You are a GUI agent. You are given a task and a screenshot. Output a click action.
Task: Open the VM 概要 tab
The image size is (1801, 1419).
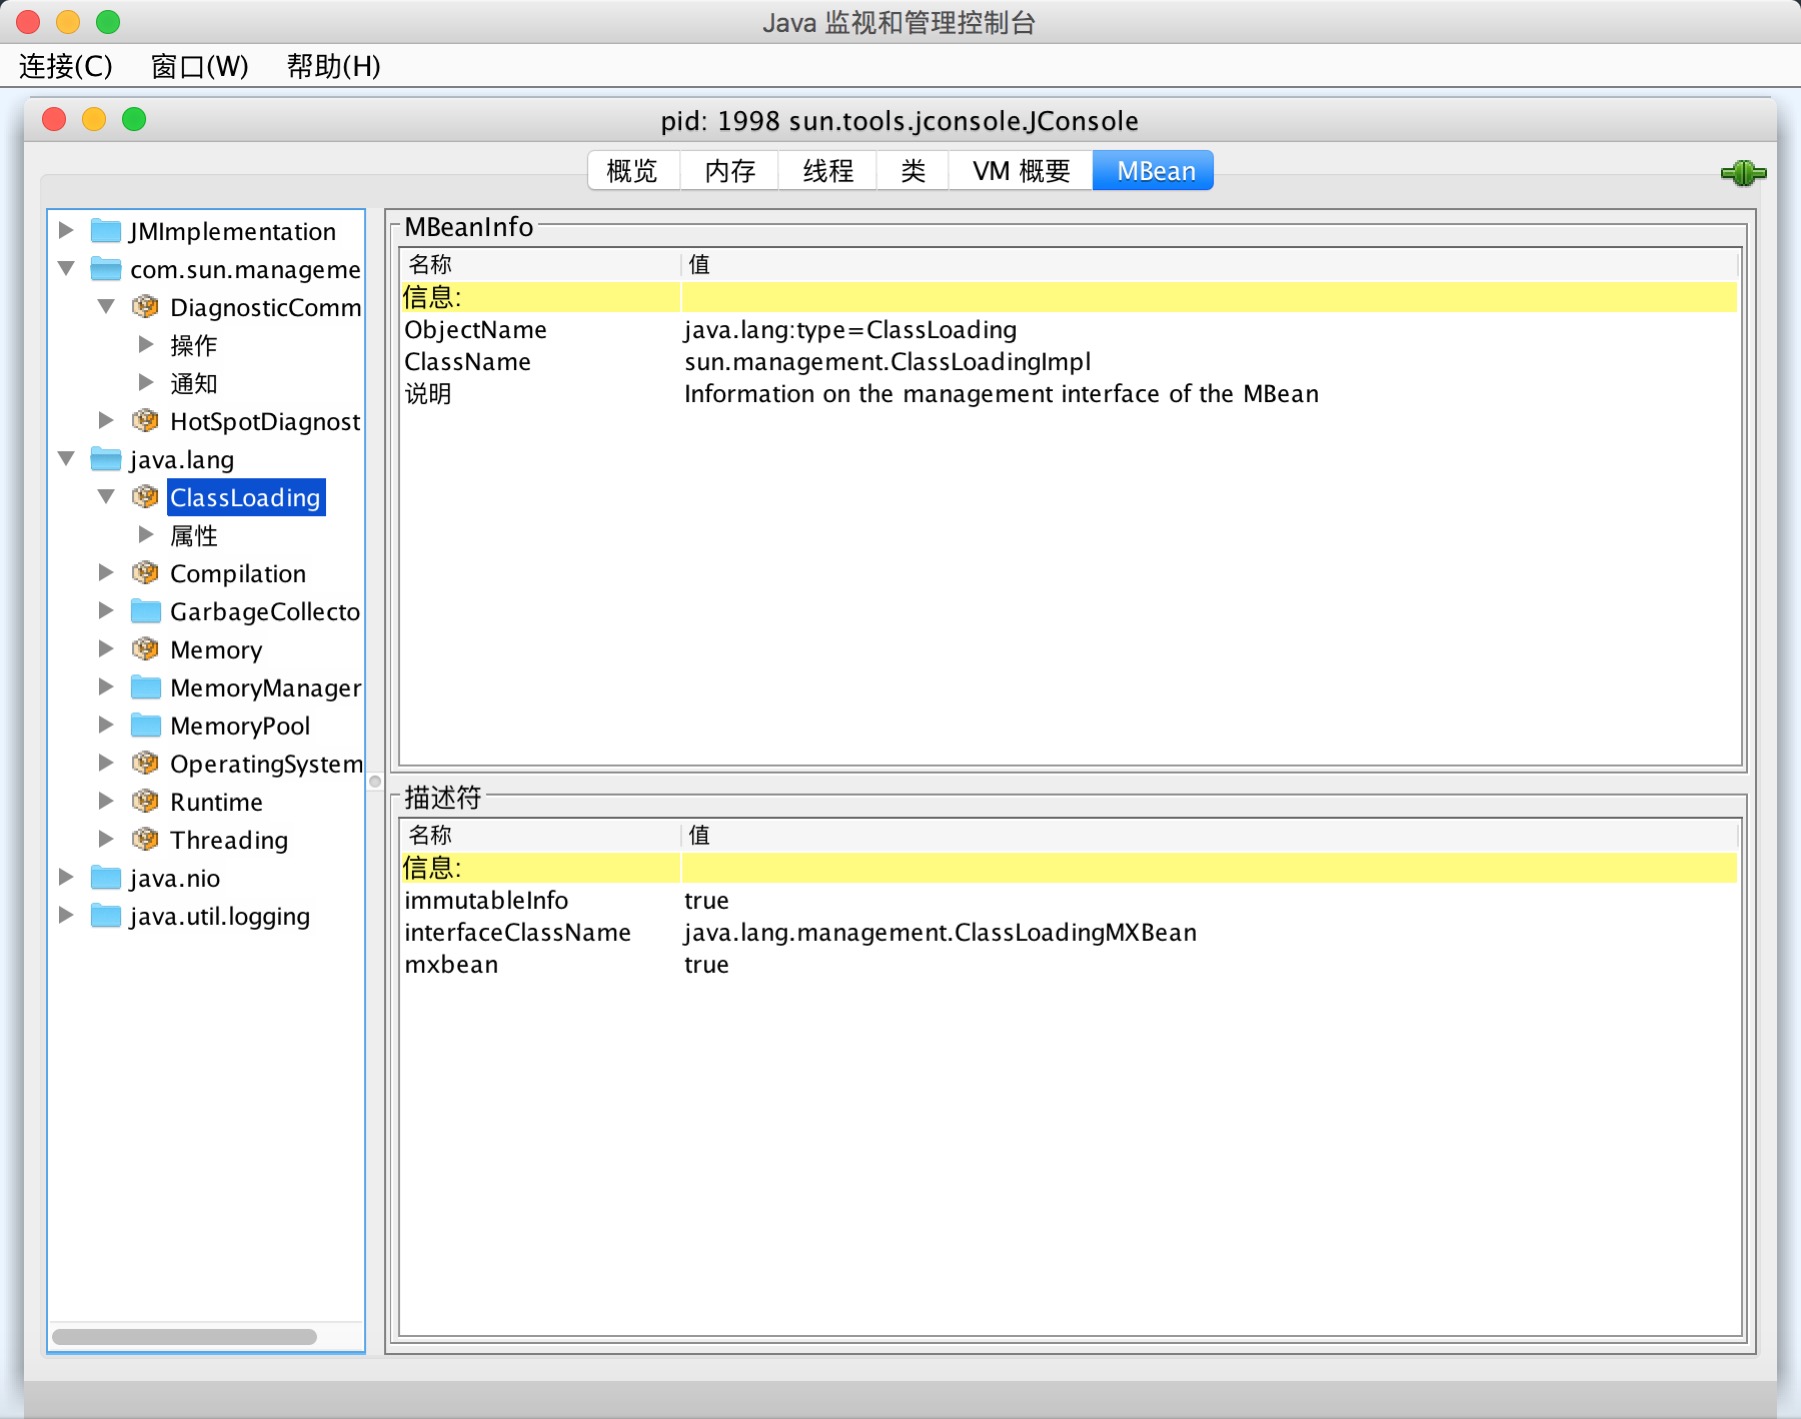tap(1021, 171)
